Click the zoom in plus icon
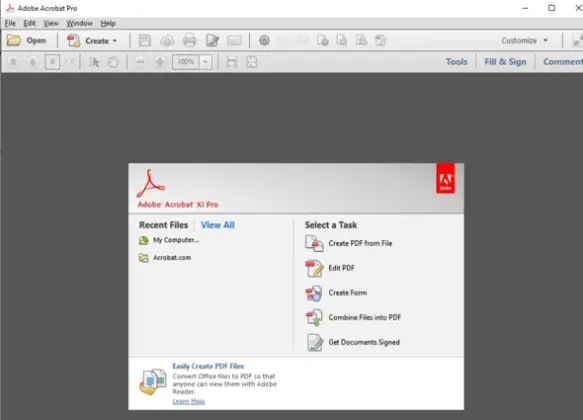Screen dimensions: 583x420 tap(160, 62)
